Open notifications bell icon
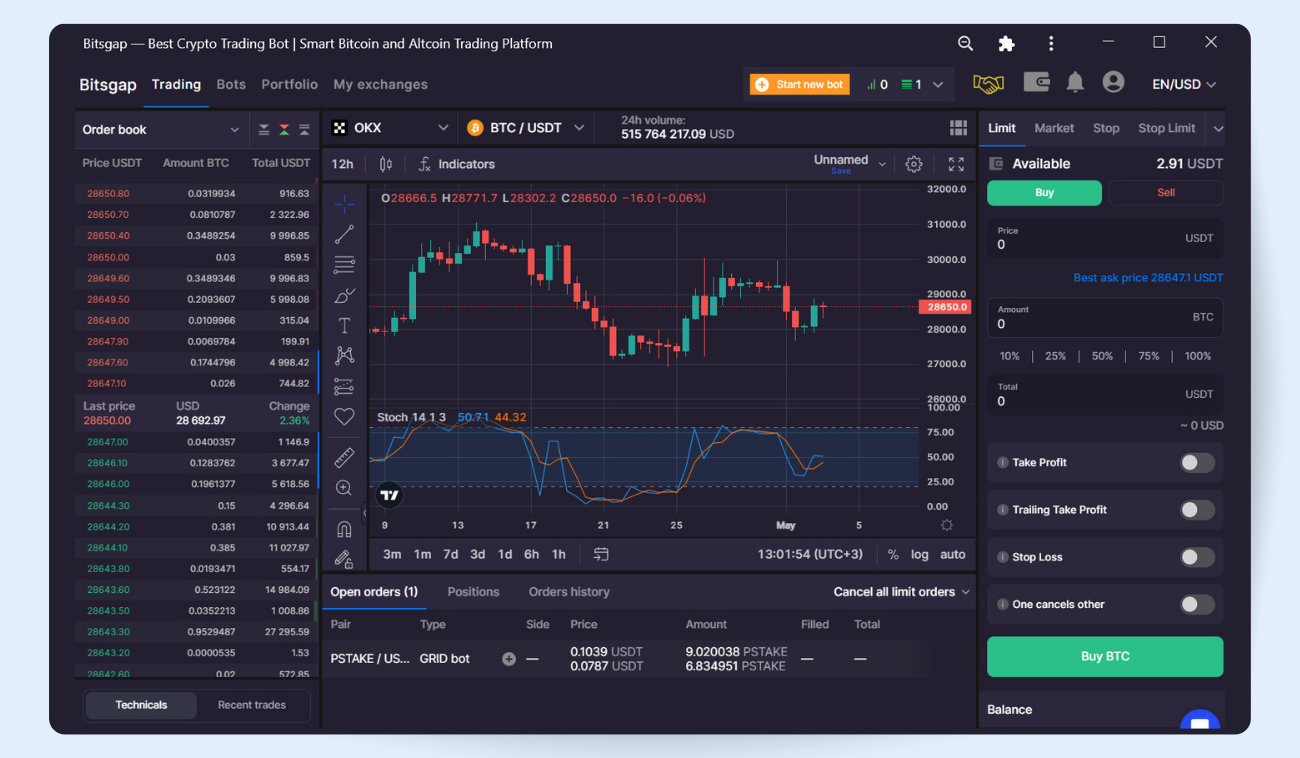The width and height of the screenshot is (1300, 758). click(x=1075, y=83)
